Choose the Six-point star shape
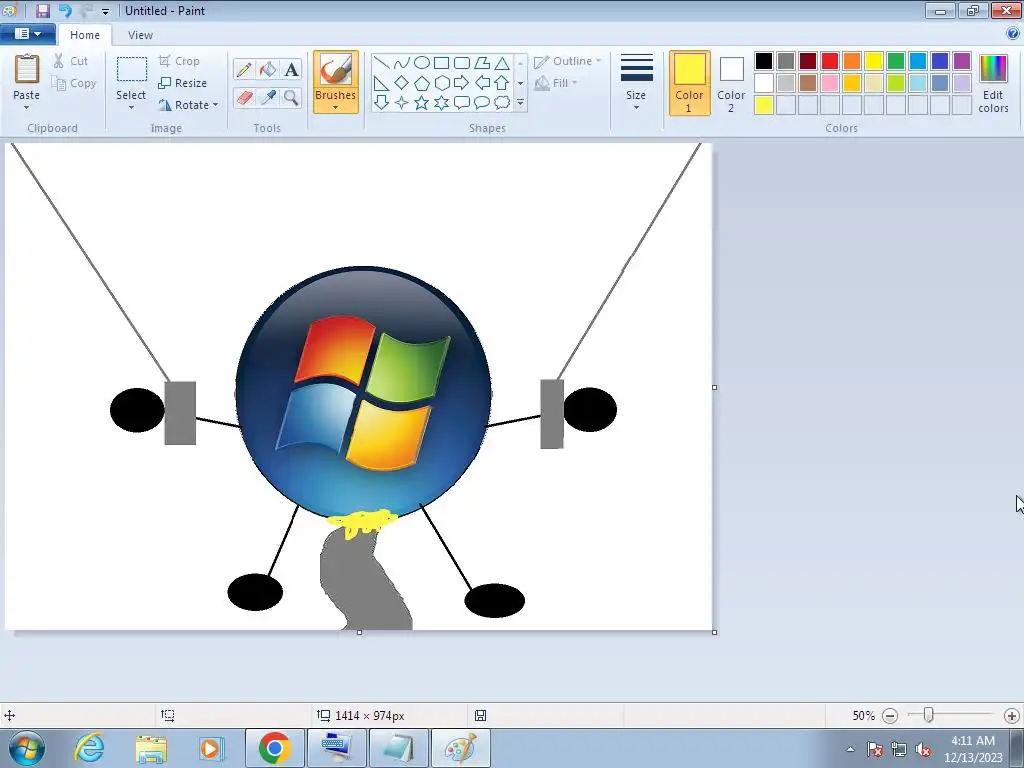The image size is (1024, 768). 441,103
